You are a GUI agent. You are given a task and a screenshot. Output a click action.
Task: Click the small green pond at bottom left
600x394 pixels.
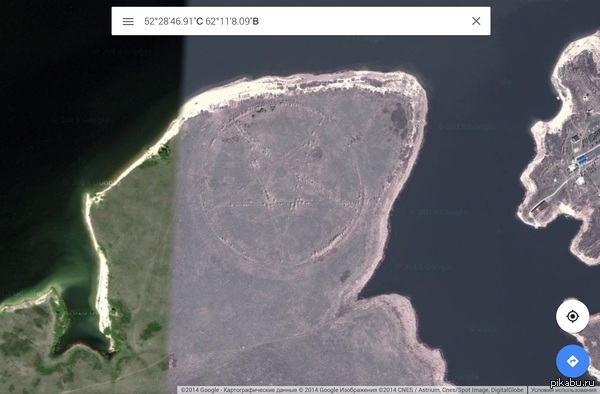[82, 323]
